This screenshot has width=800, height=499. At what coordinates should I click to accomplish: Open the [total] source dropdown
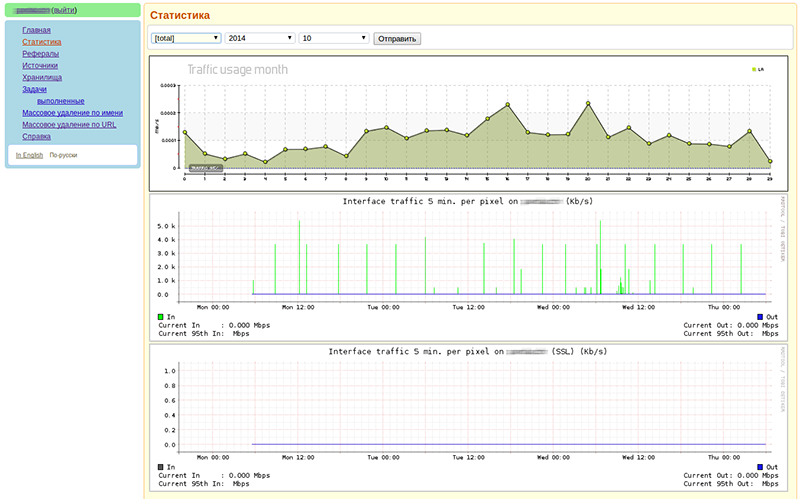(x=186, y=38)
